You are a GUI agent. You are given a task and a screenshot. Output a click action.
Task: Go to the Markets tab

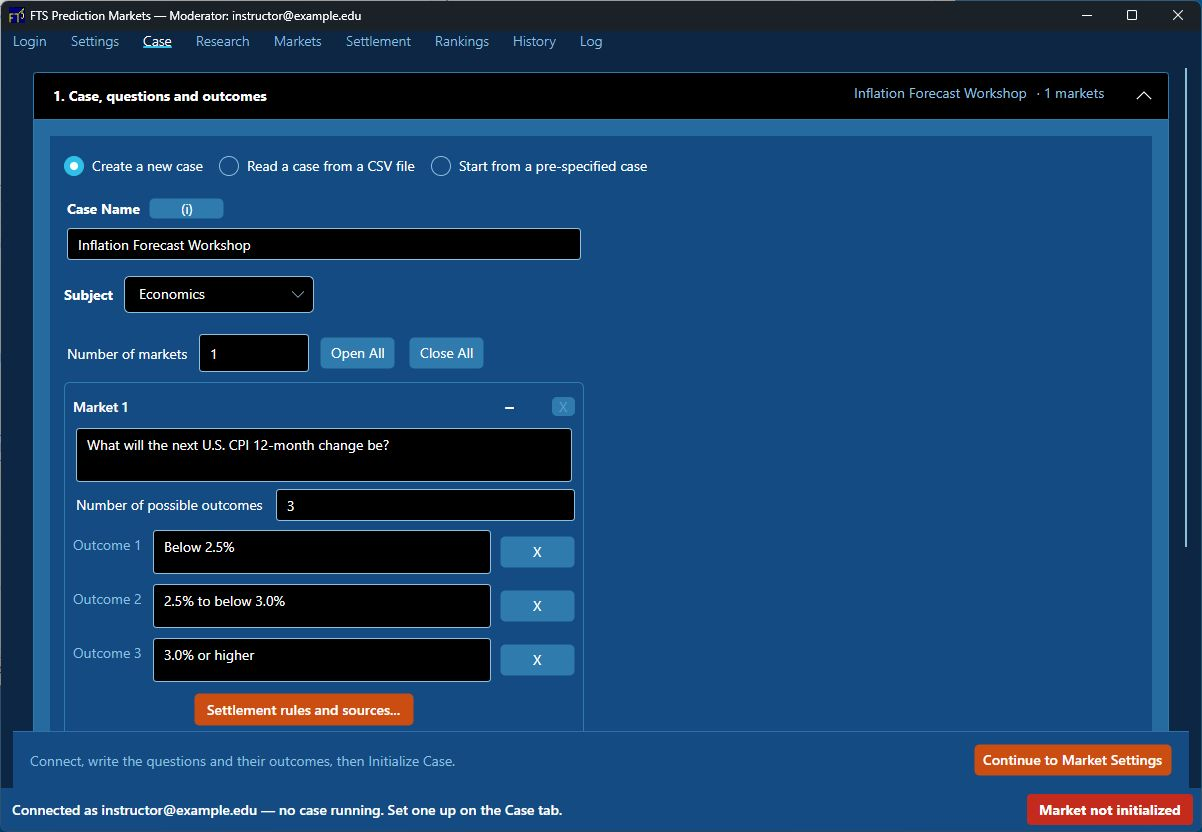click(x=298, y=41)
